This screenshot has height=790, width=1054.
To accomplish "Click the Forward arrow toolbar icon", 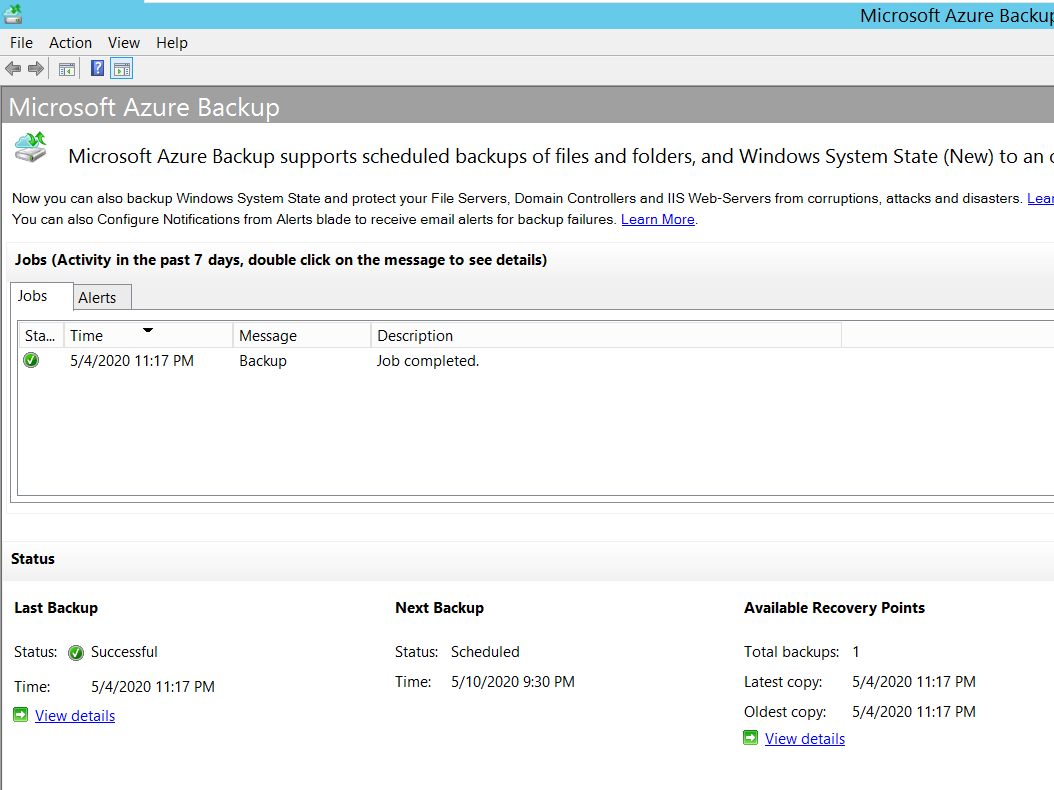I will (x=36, y=69).
